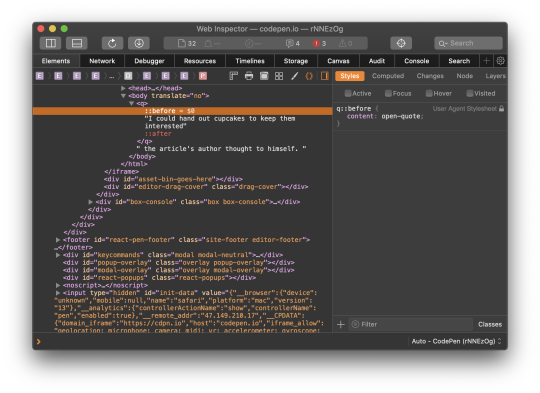Viewport: 540px width, 393px height.
Task: Click the resource count 32 indicator
Action: (187, 43)
